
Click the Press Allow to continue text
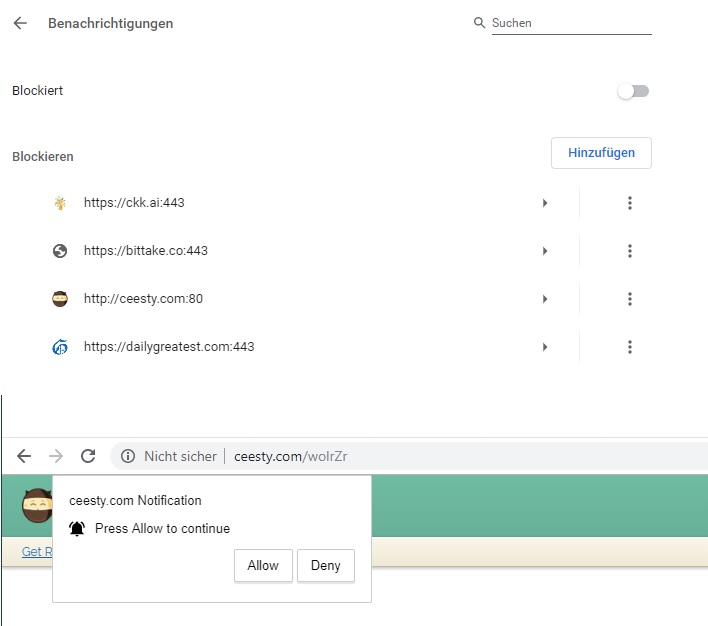163,528
